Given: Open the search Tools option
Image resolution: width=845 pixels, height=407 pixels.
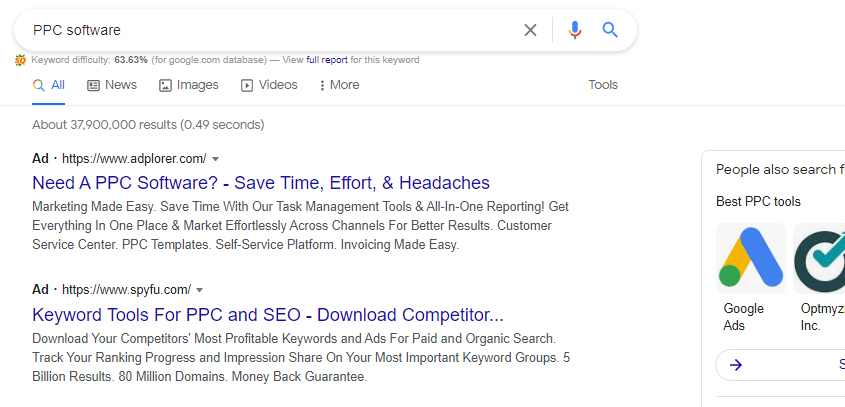Looking at the screenshot, I should [x=603, y=85].
